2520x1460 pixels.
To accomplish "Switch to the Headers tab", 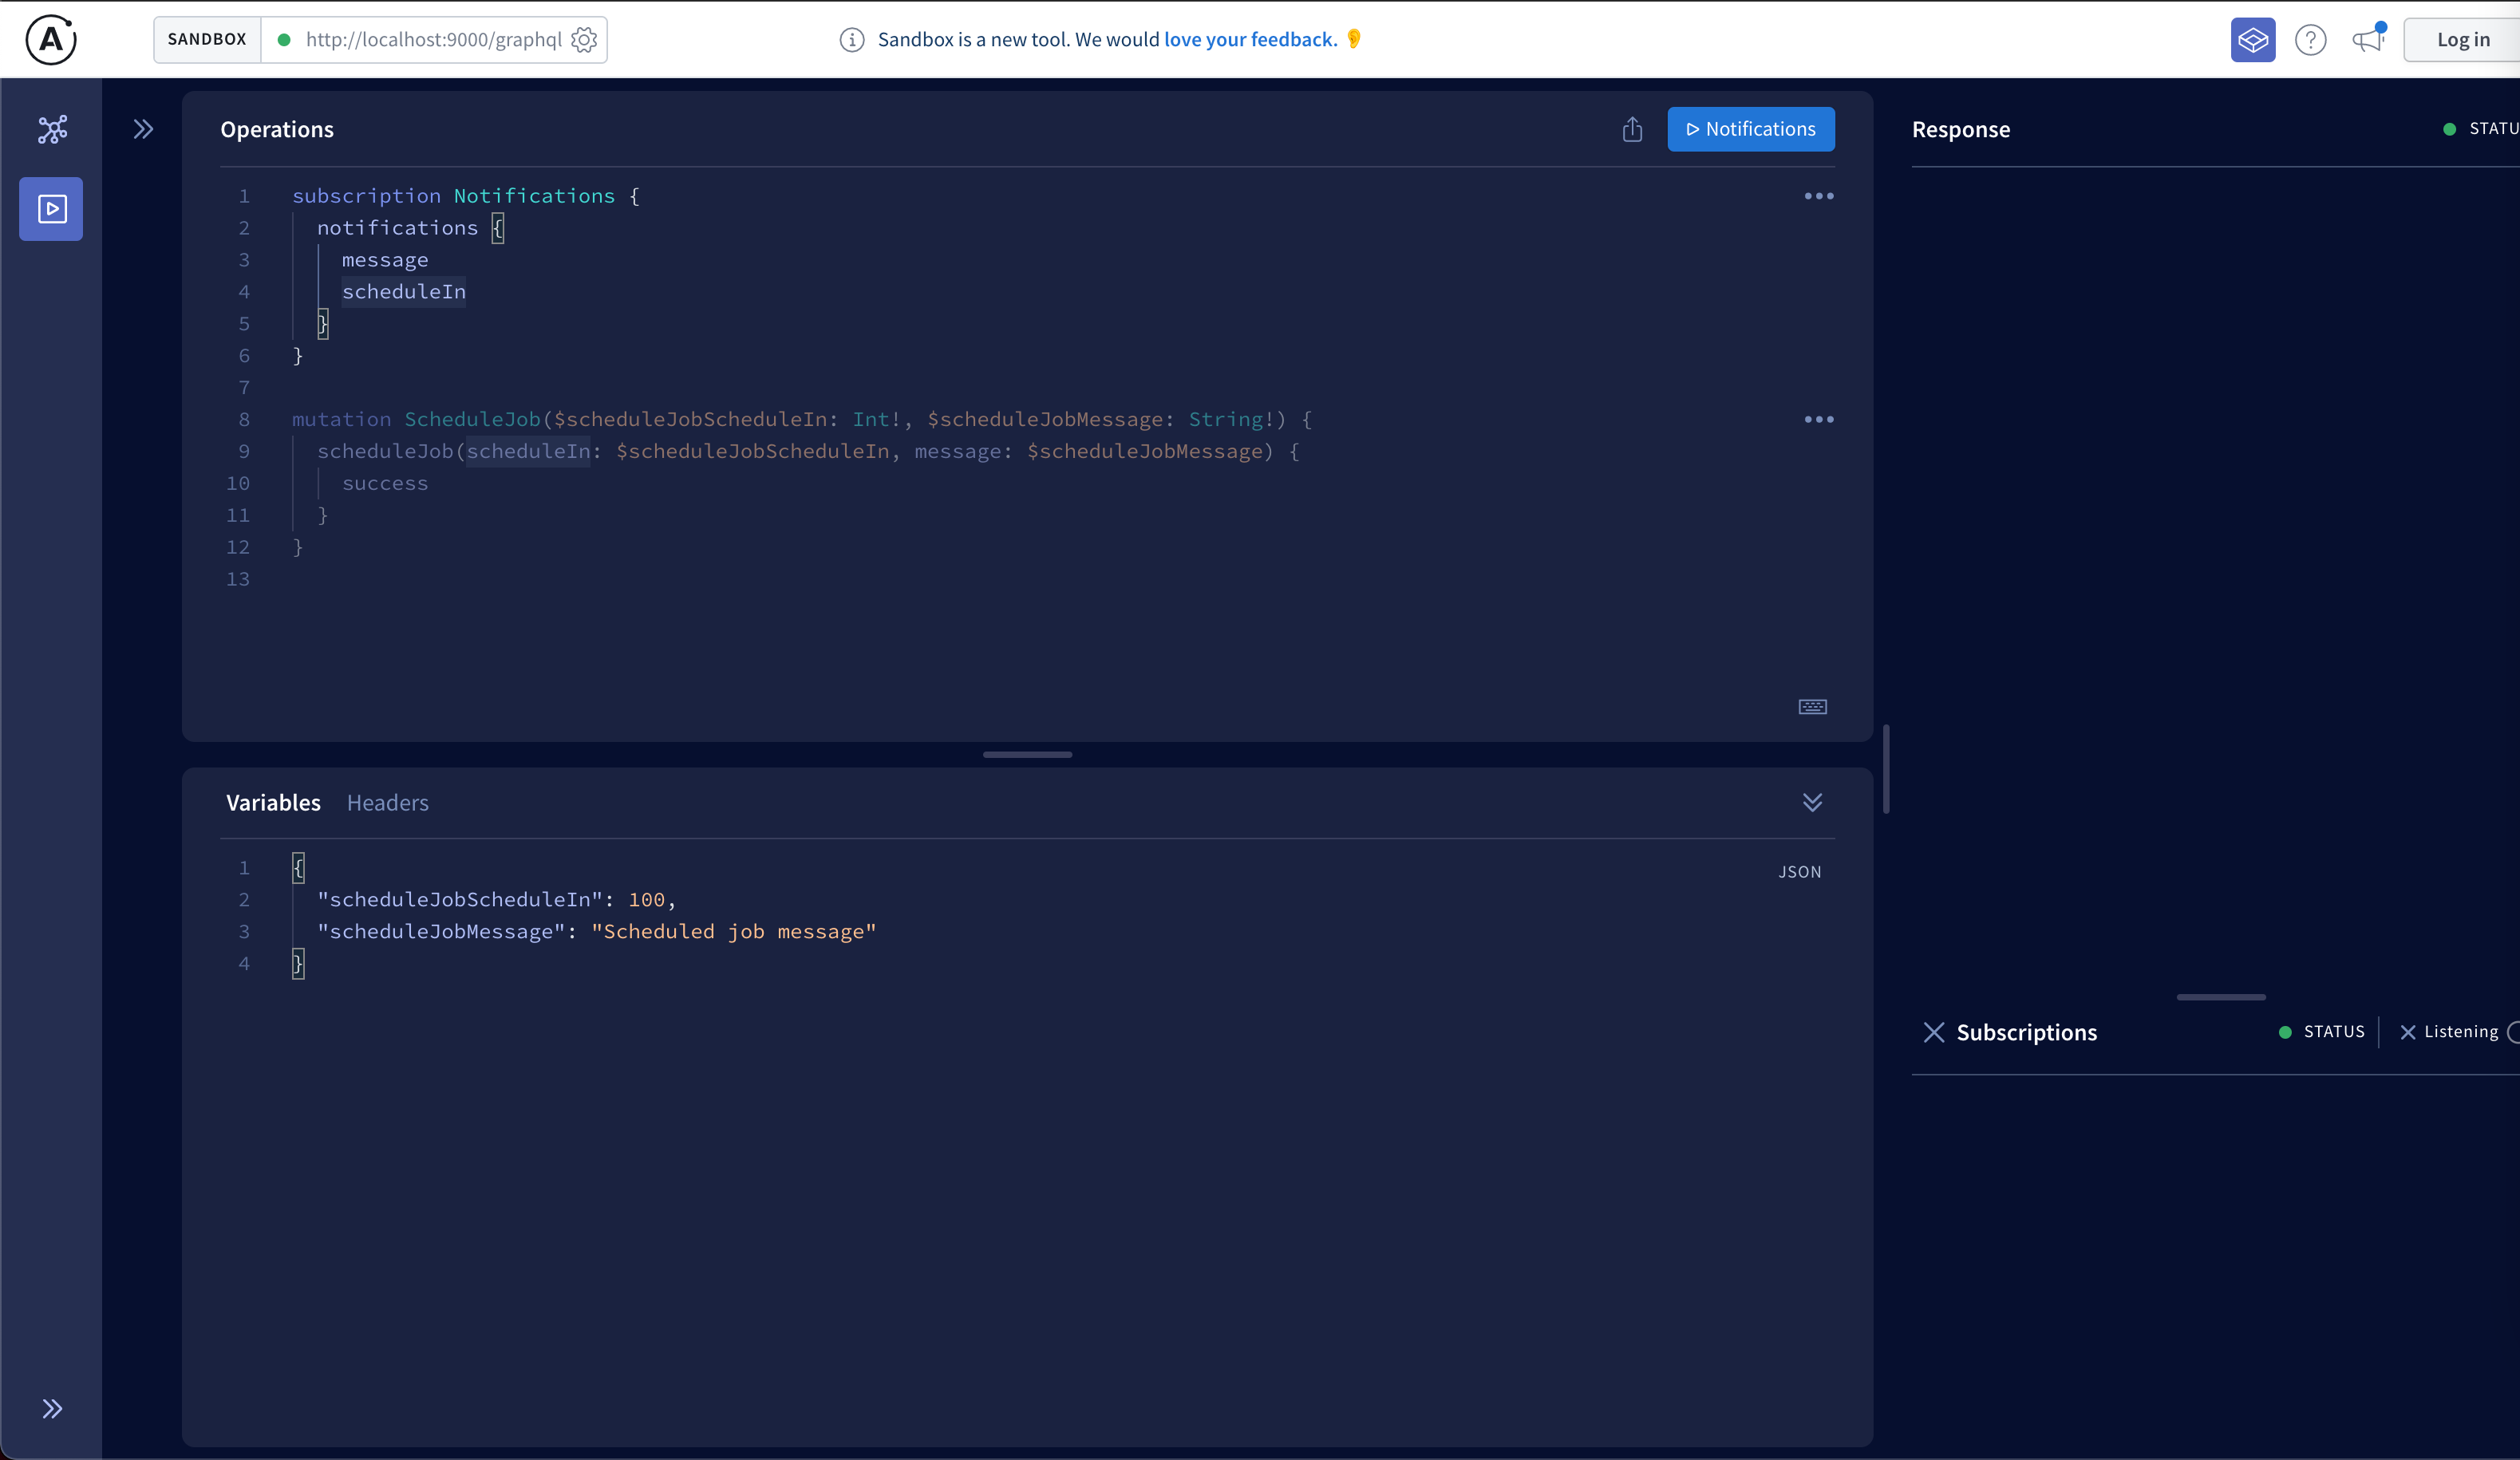I will click(x=387, y=803).
